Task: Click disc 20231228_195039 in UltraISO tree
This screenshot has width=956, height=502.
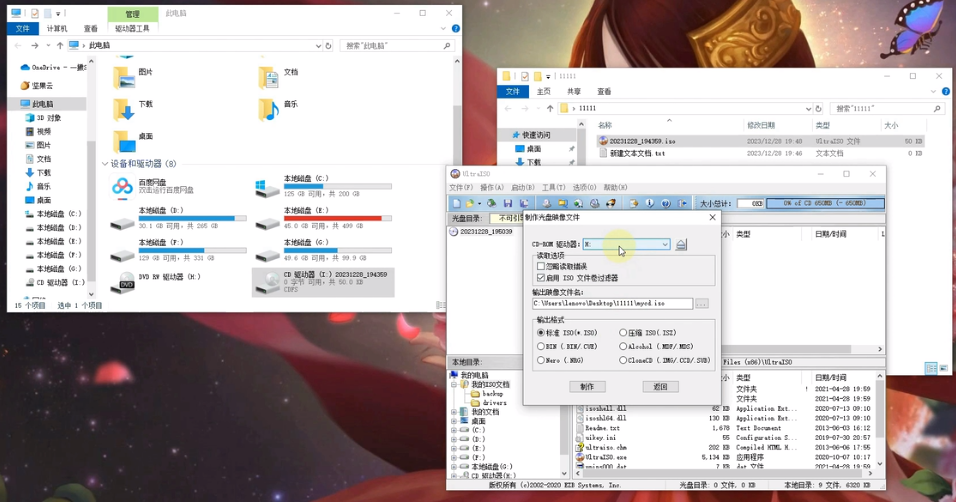Action: point(481,232)
